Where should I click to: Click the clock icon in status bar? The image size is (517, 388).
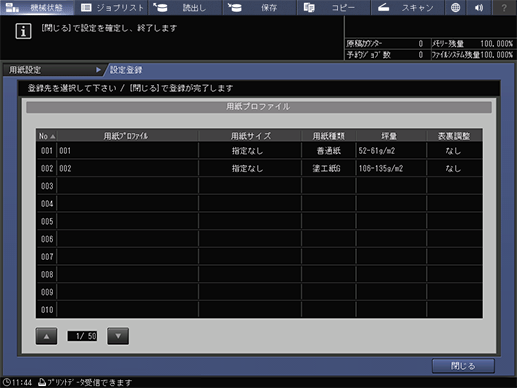[6, 382]
